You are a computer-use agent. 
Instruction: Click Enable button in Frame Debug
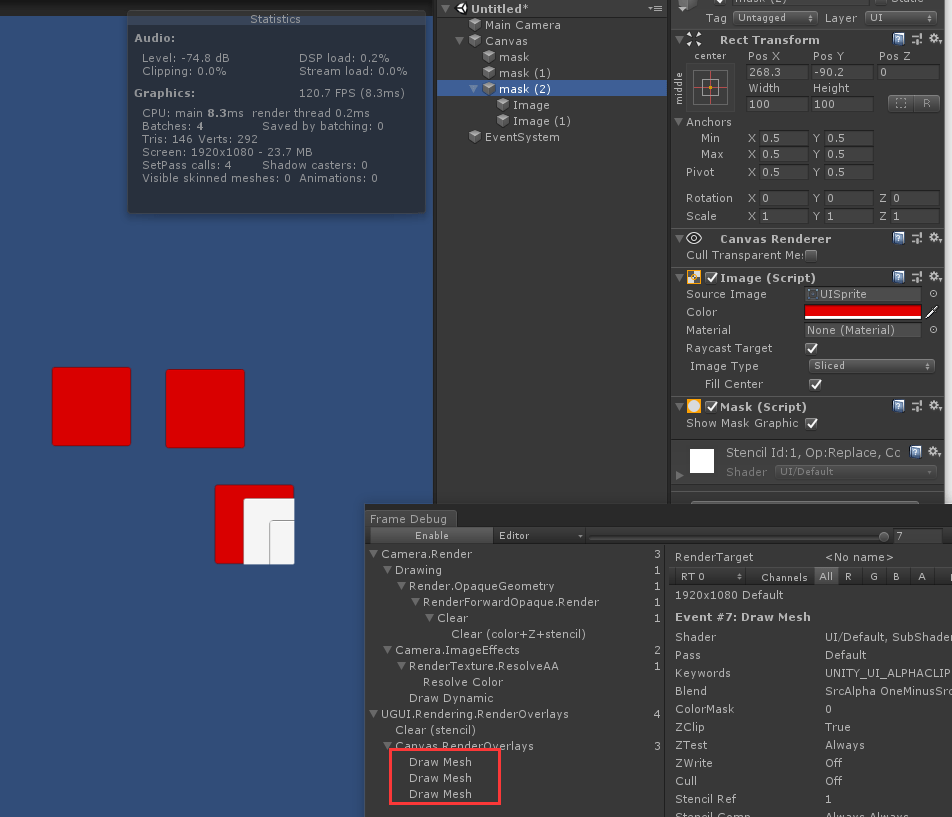pos(432,535)
